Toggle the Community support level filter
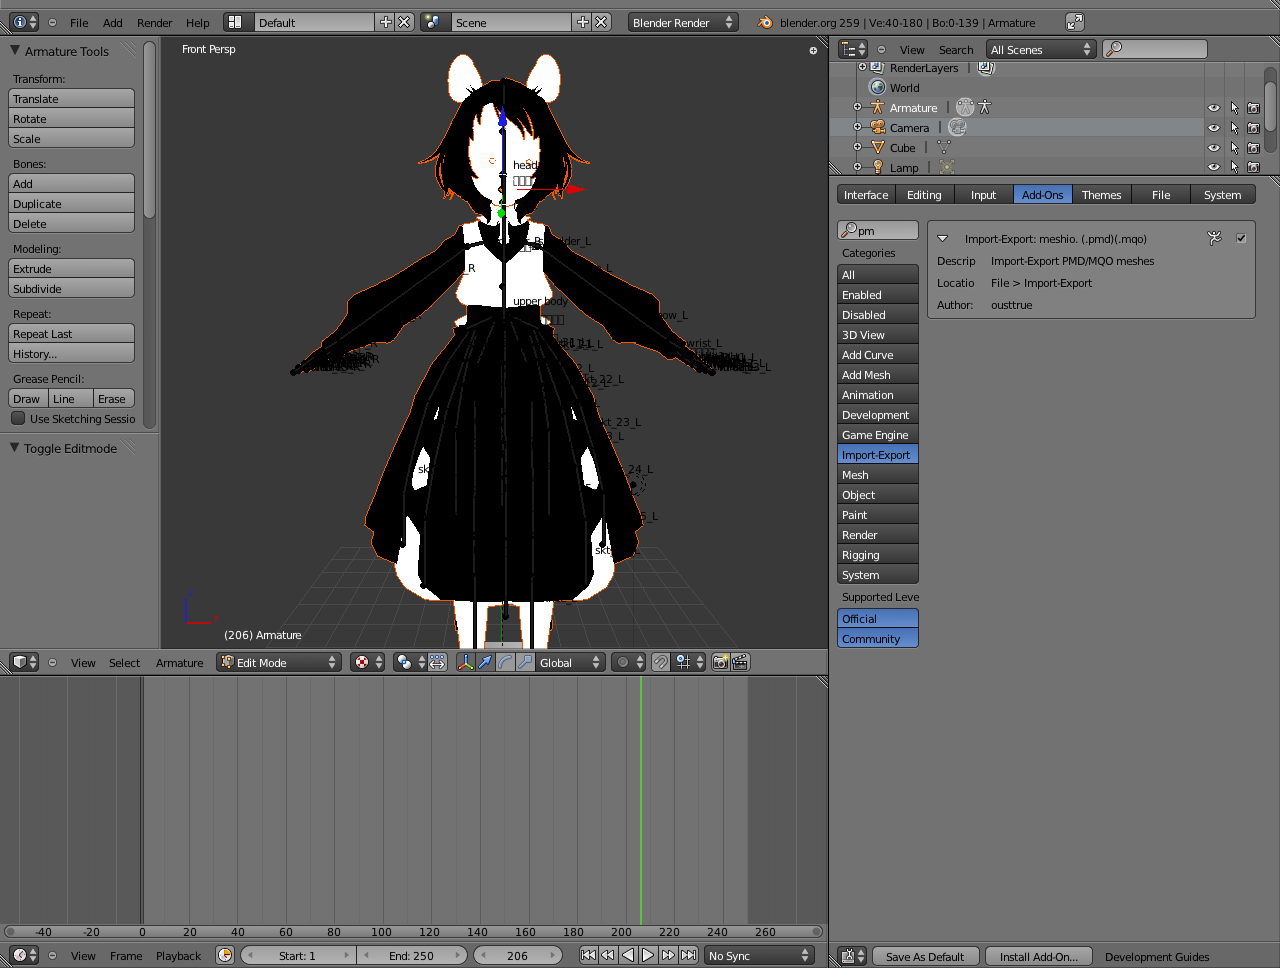 click(878, 639)
